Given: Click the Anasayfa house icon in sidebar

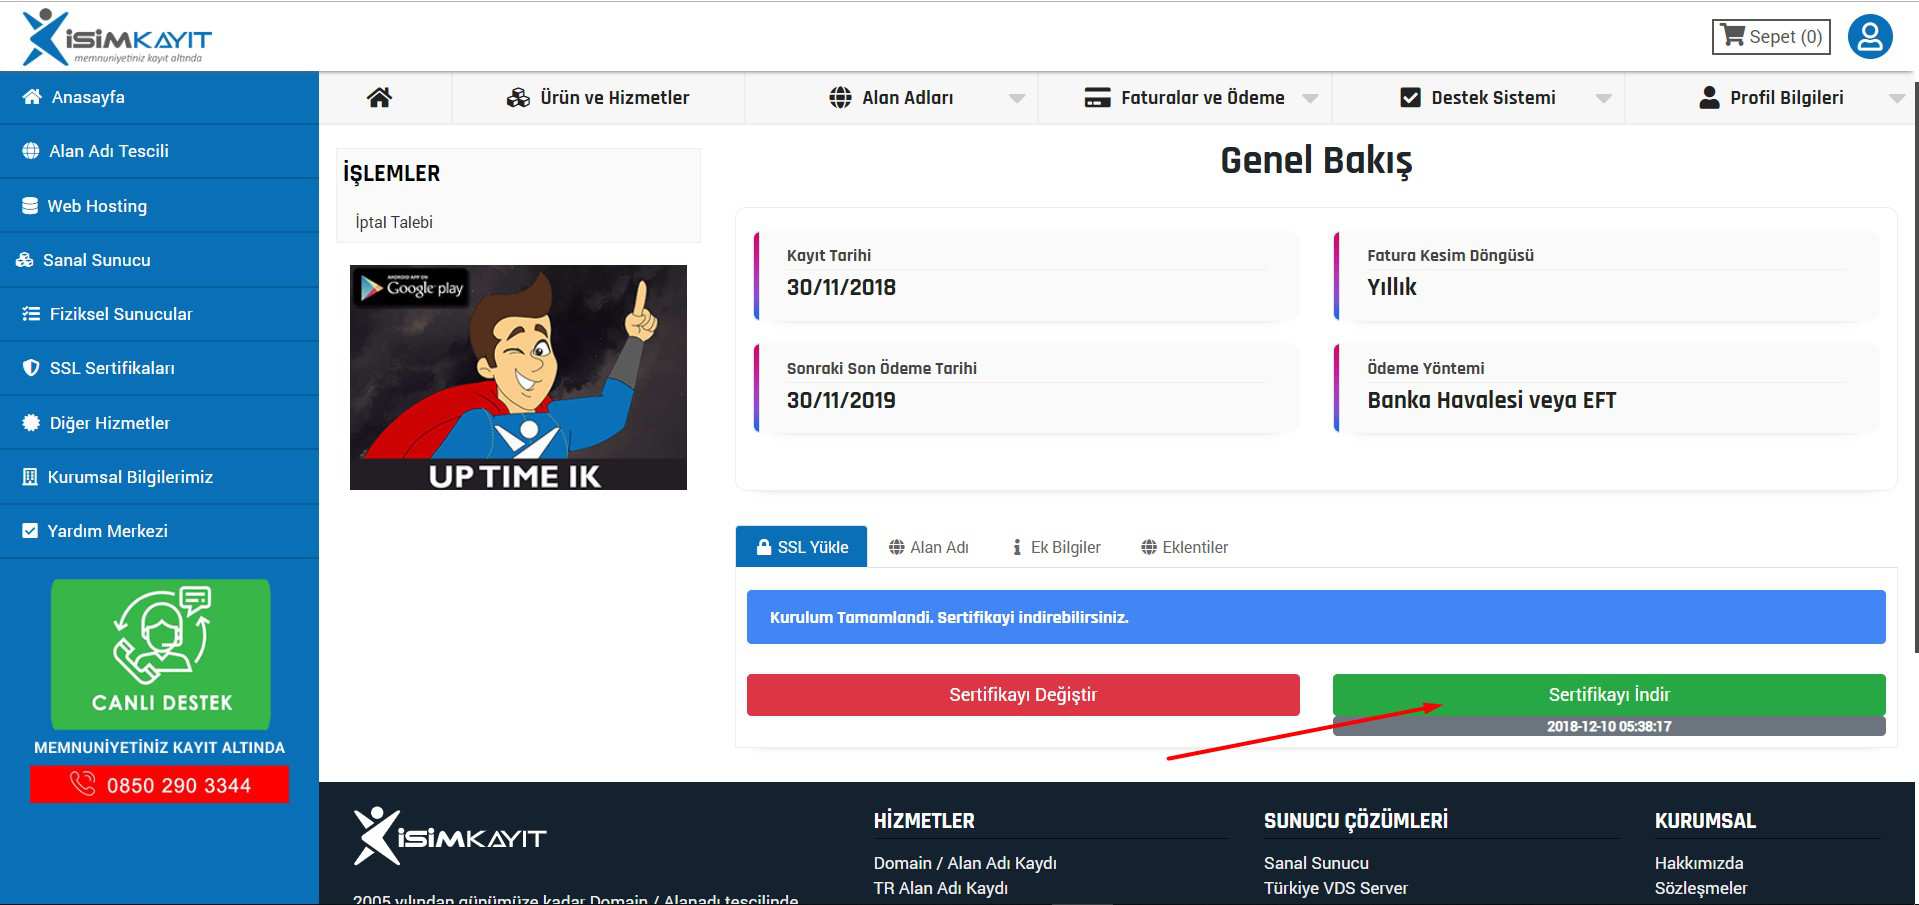Looking at the screenshot, I should pos(32,96).
